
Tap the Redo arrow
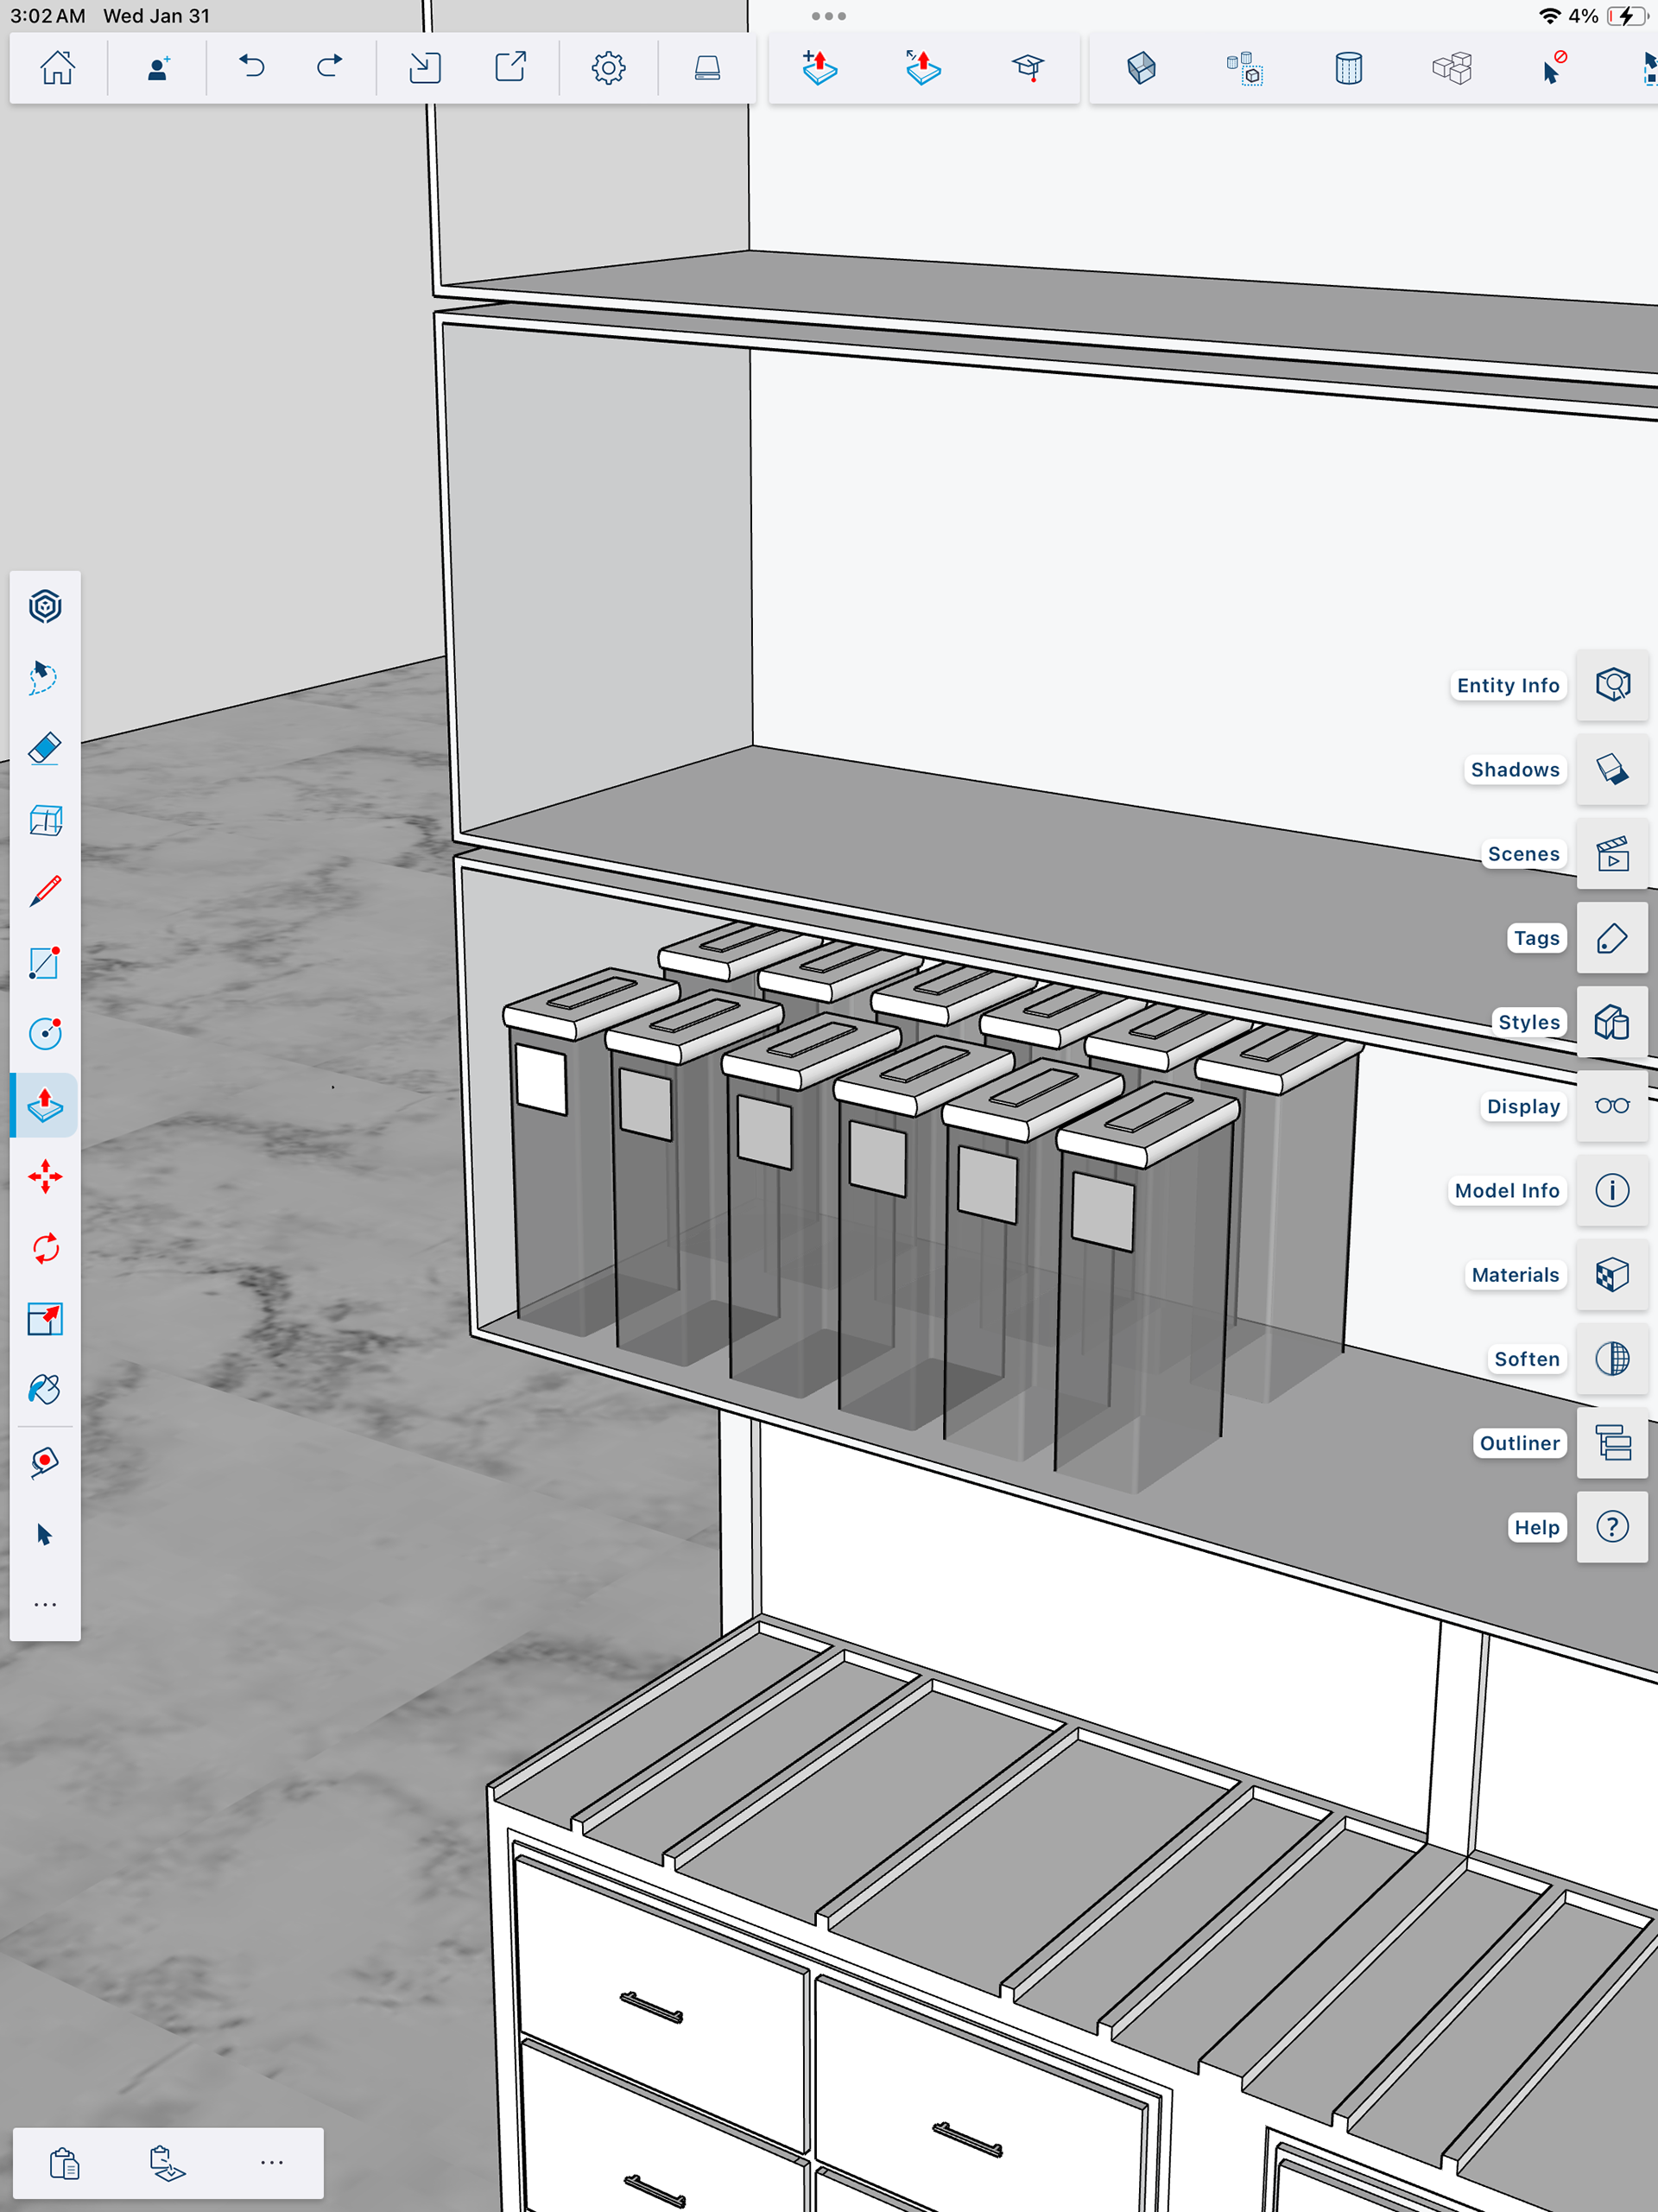[329, 68]
